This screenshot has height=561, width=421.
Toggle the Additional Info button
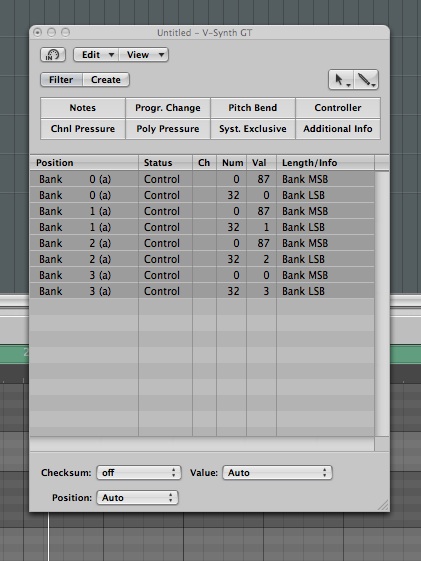coord(338,129)
